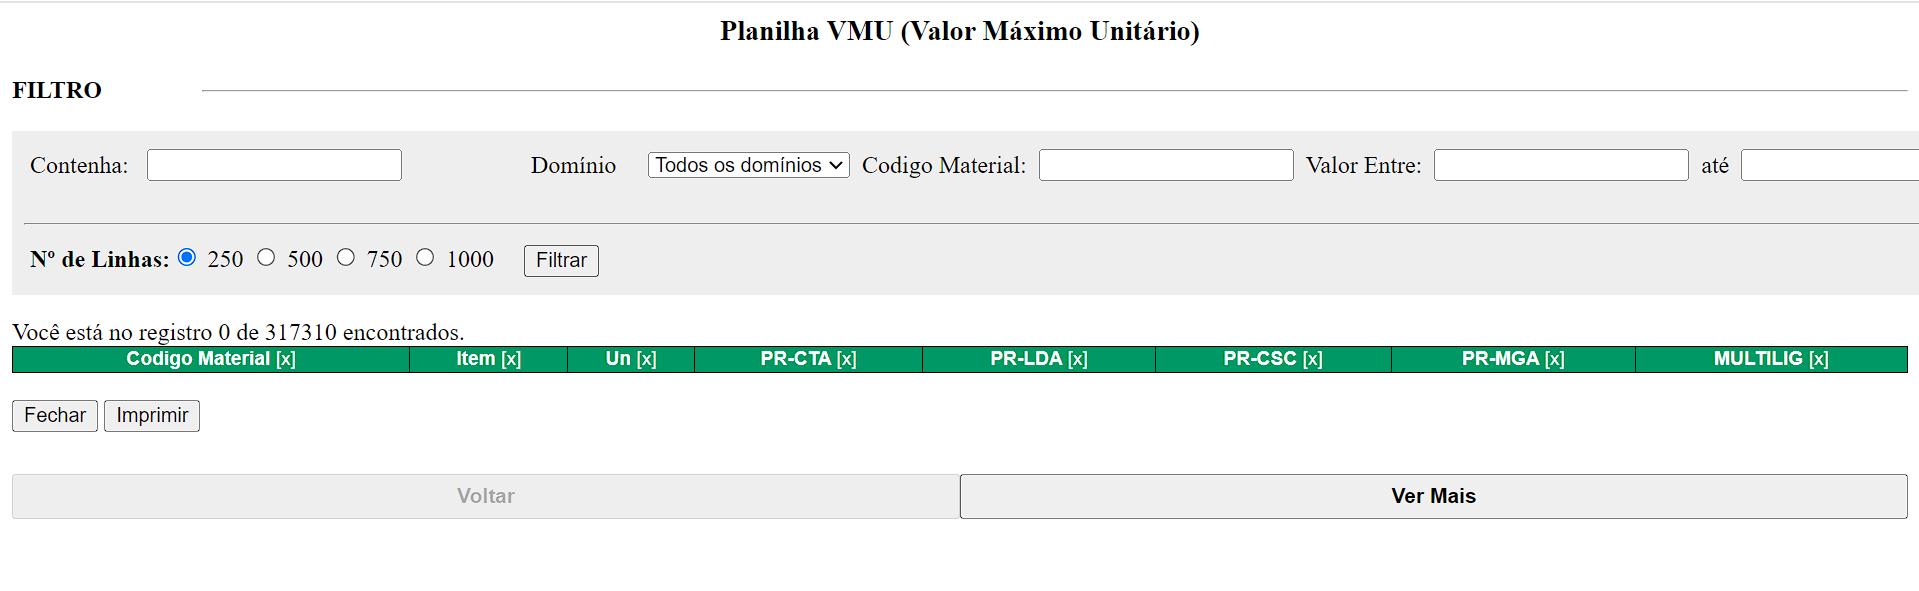Remove PR-CTA column via its [x]

pos(846,359)
